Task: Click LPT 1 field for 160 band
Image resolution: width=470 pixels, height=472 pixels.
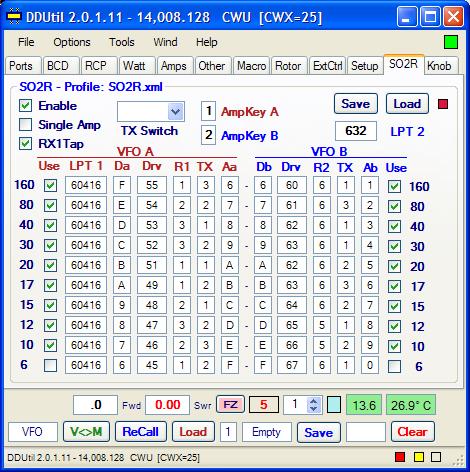Action: [x=86, y=185]
